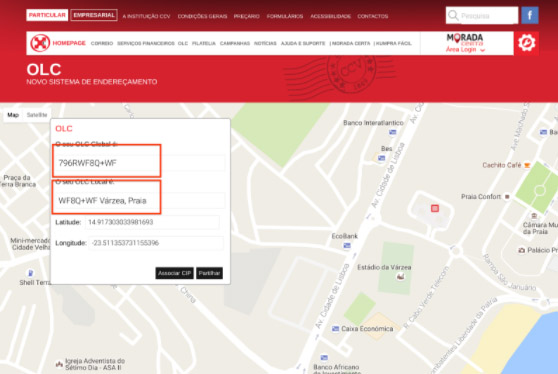The height and width of the screenshot is (374, 558).
Task: Click the CCV homepage logo icon
Action: point(40,43)
